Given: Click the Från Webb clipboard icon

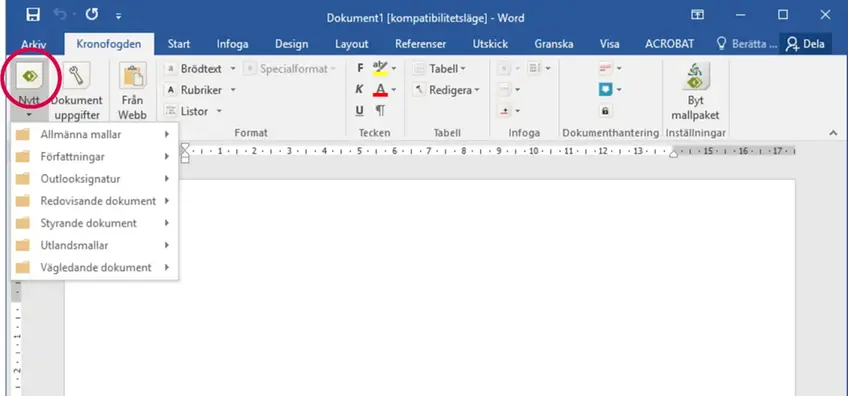Looking at the screenshot, I should 132,76.
